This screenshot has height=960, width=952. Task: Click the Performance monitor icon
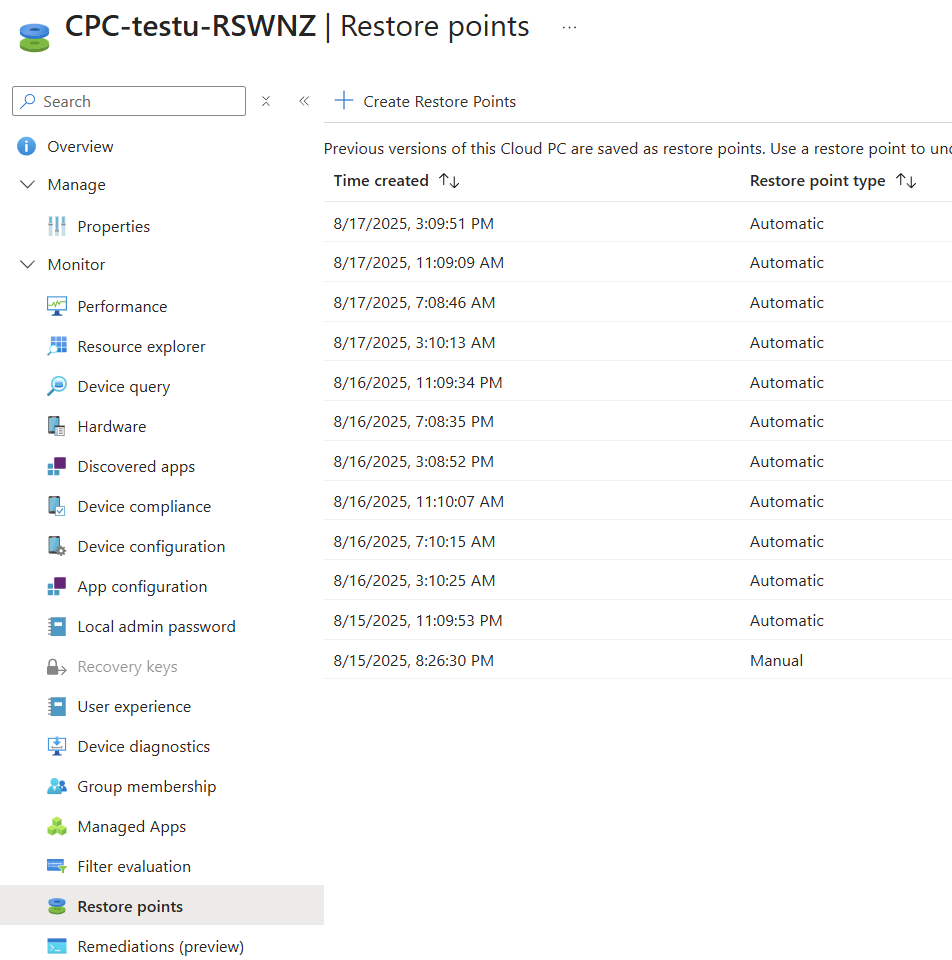(x=57, y=306)
